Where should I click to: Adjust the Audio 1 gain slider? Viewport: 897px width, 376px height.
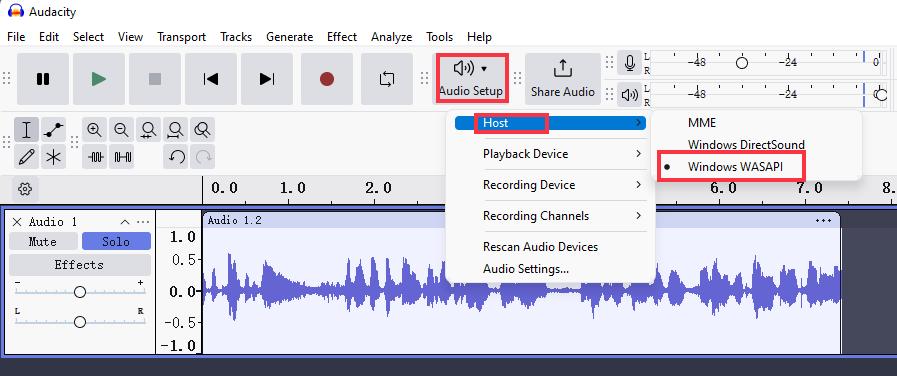[x=80, y=292]
